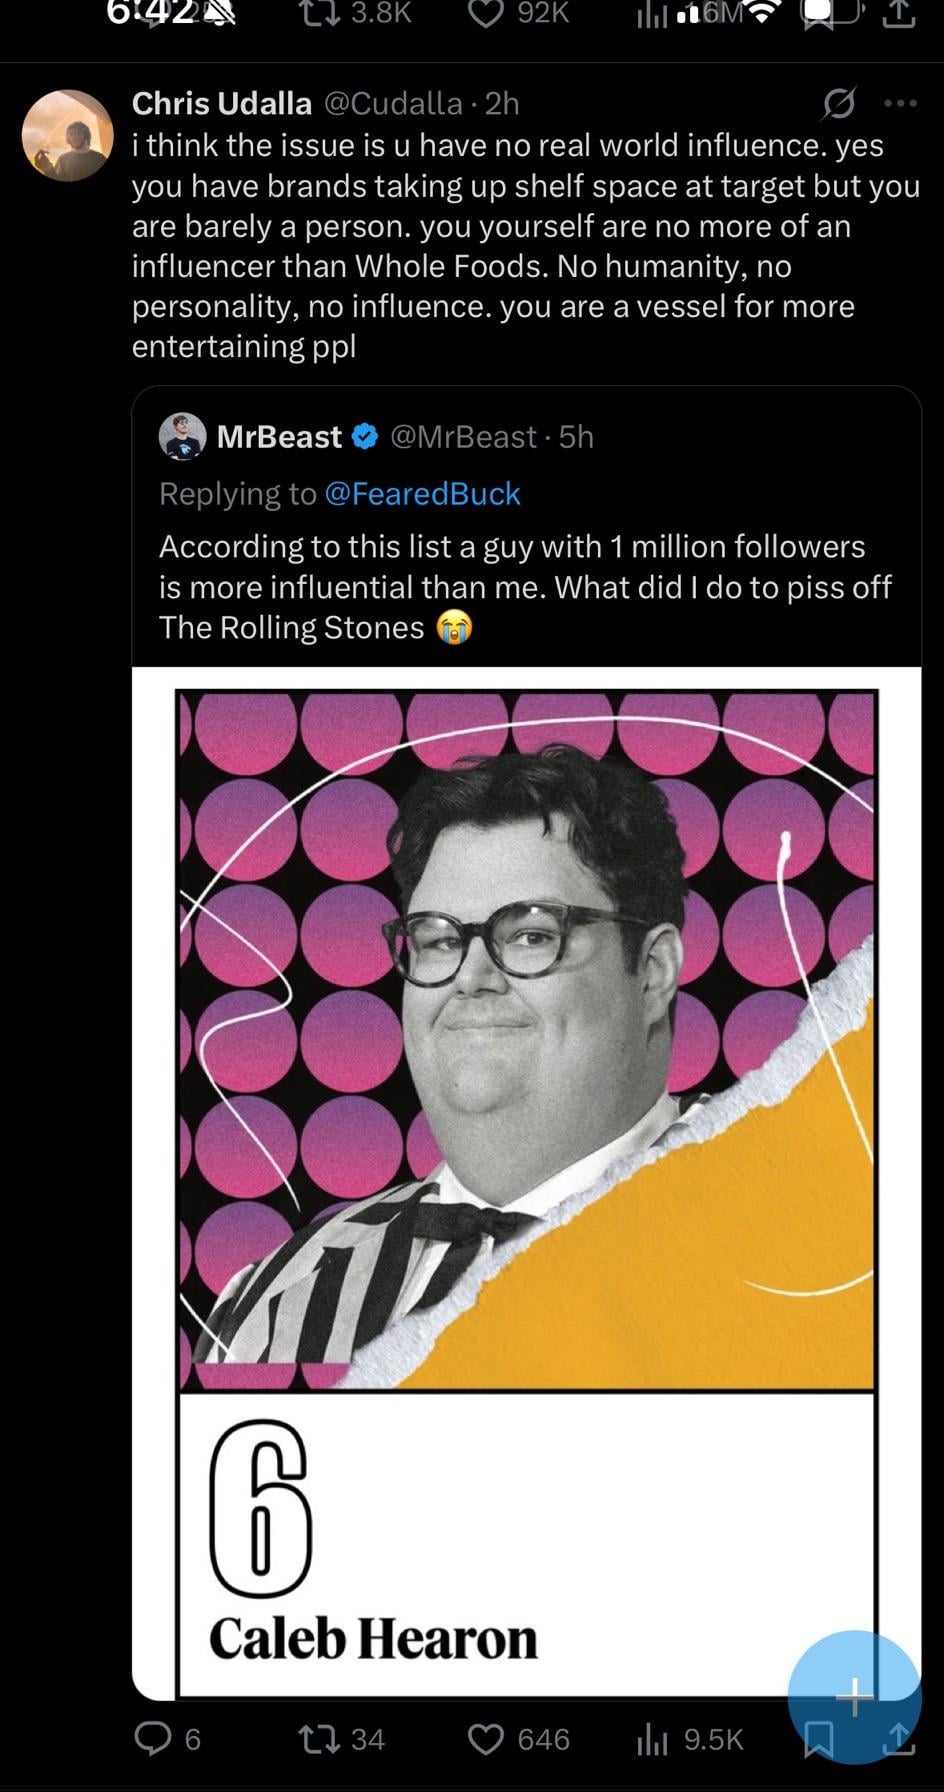Reply to Chris Udalla's tweet

(153, 1739)
